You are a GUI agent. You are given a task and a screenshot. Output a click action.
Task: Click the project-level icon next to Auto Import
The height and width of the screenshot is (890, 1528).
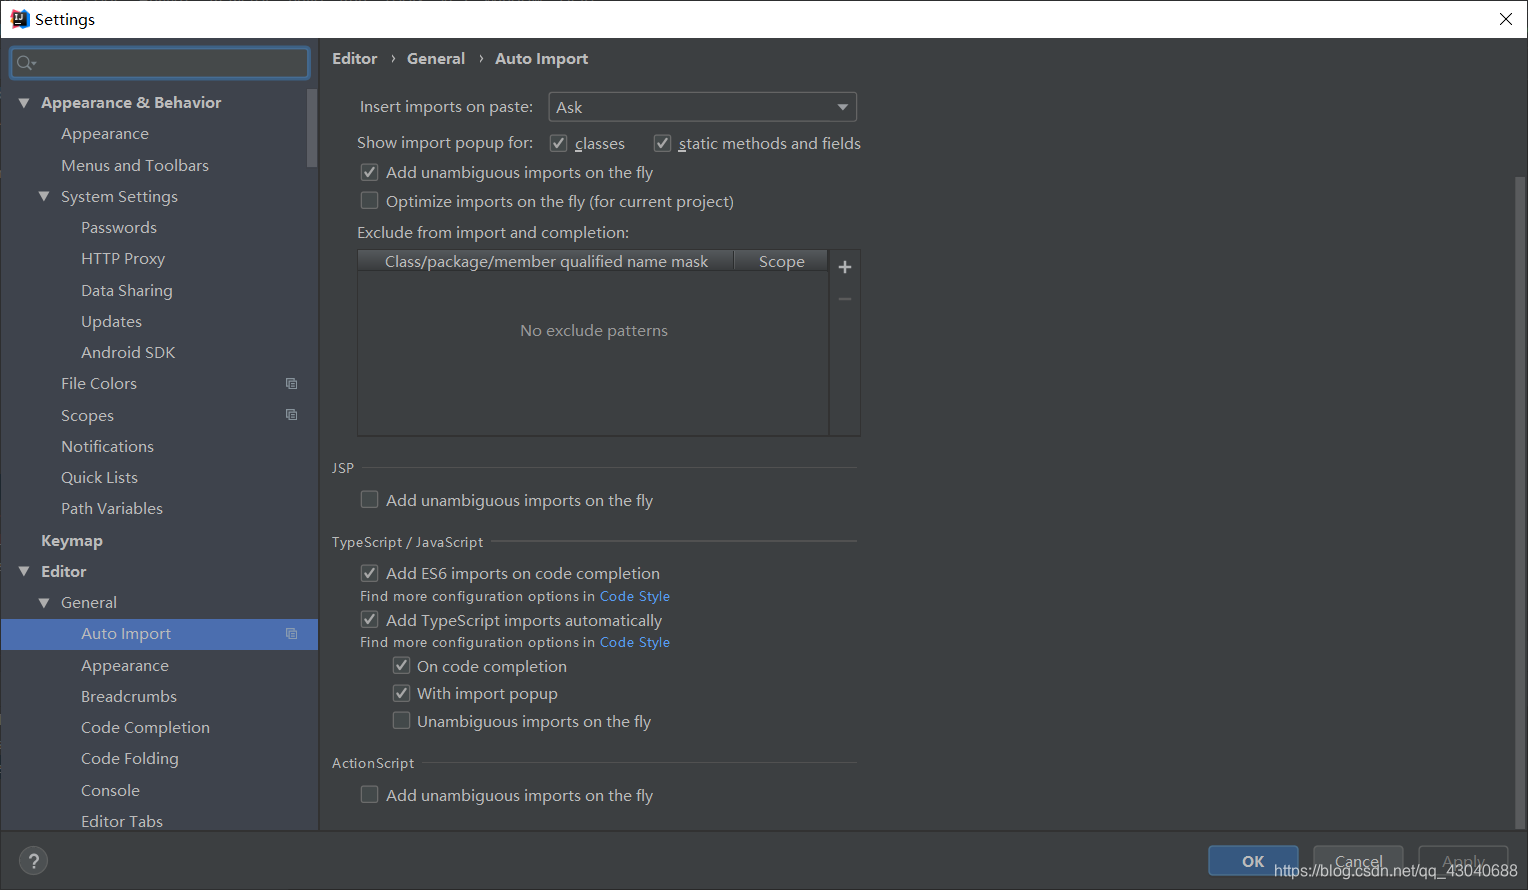pos(292,633)
